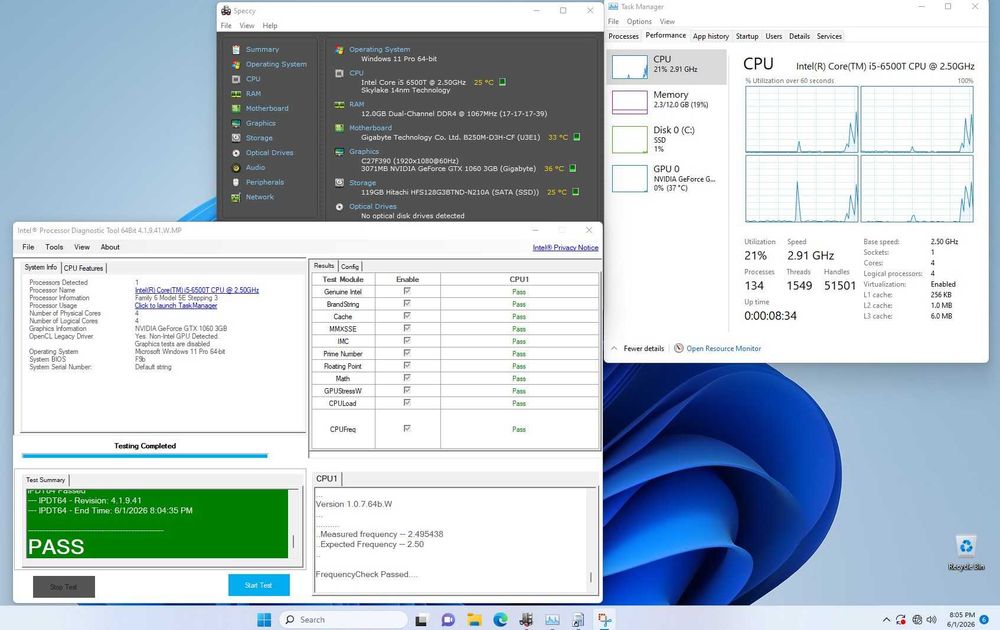Click graphics temperature indicator icon beside 36 °C
Screen dimensions: 1000x630
click(x=572, y=168)
